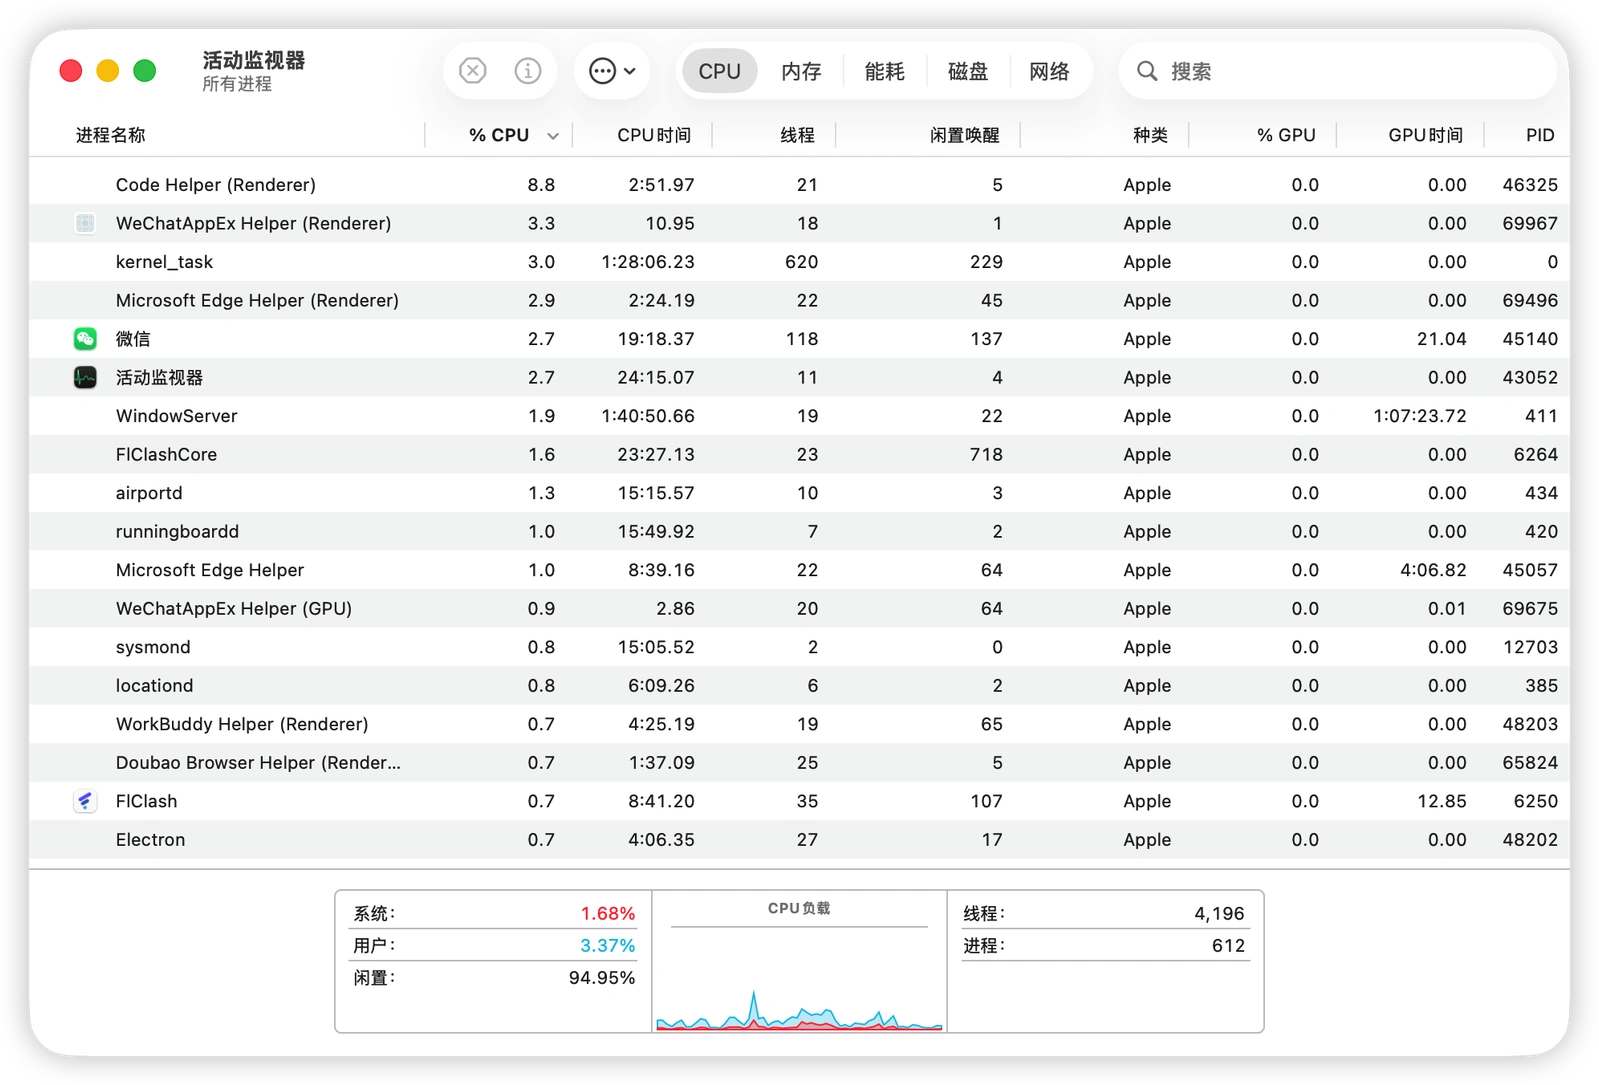This screenshot has height=1085, width=1599.
Task: Select the locationd process row
Action: [x=799, y=685]
